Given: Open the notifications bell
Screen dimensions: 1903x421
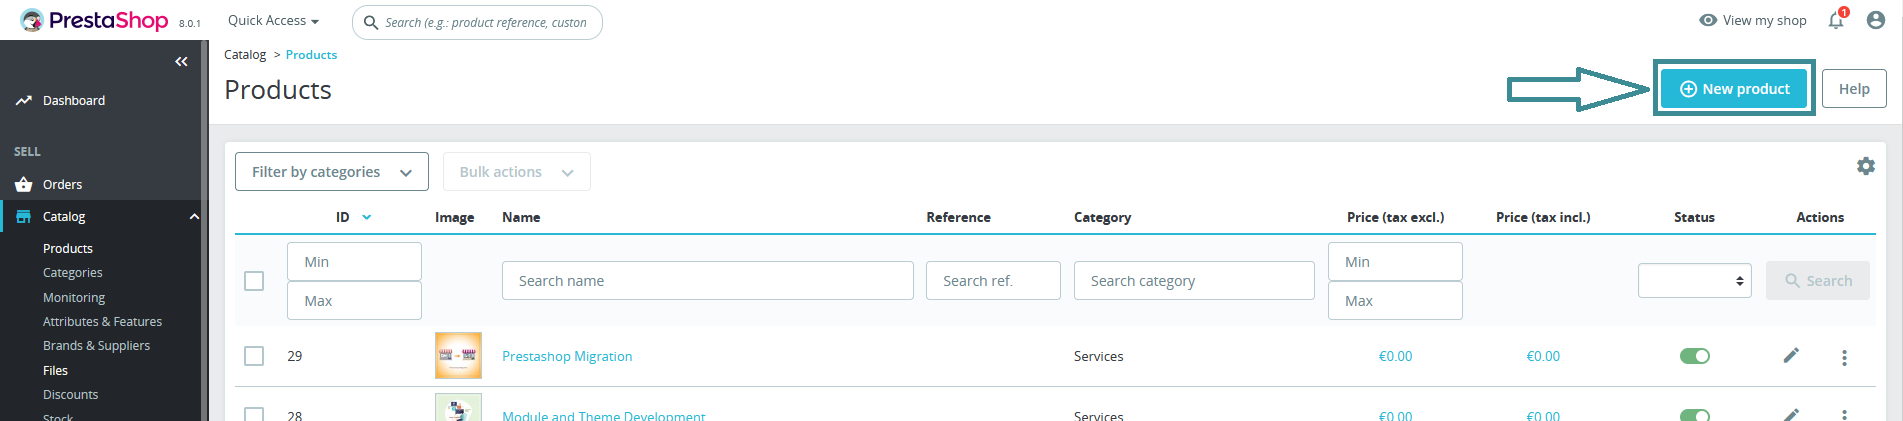Looking at the screenshot, I should coord(1836,21).
